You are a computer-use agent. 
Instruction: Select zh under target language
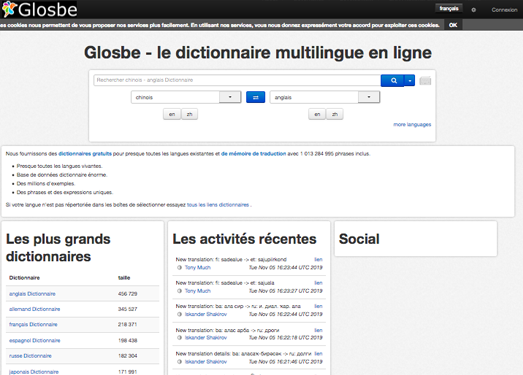point(335,114)
